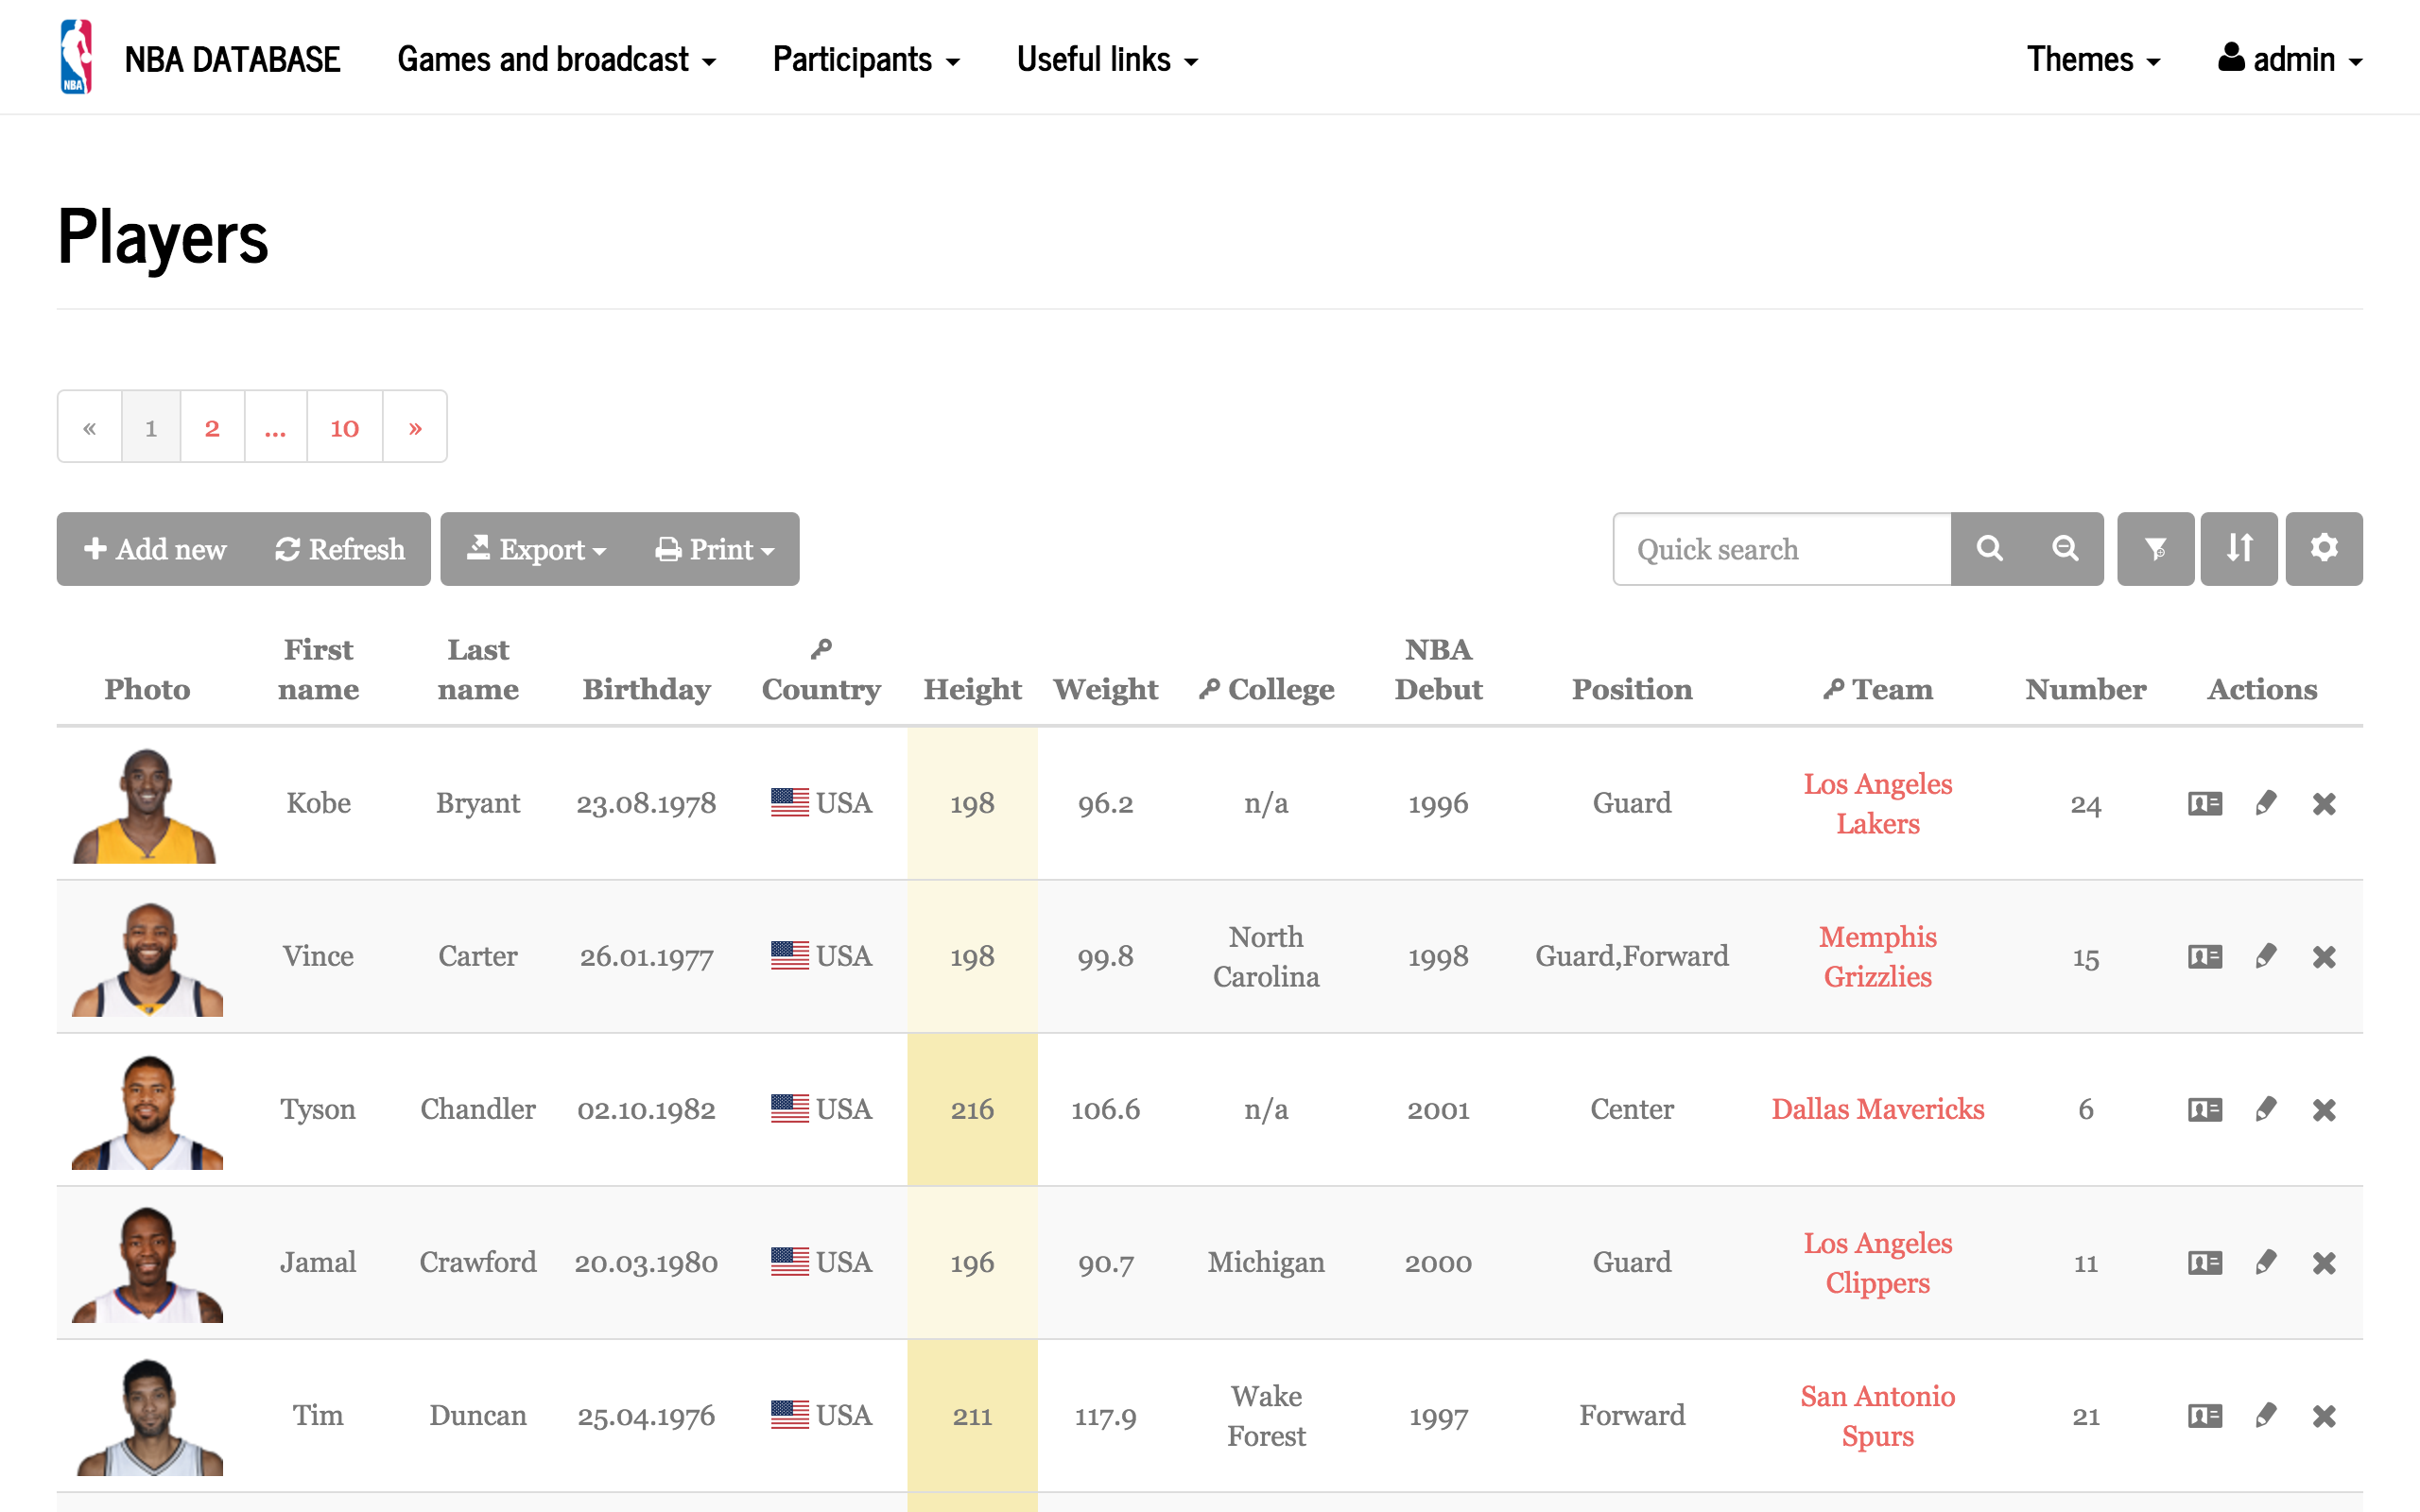The width and height of the screenshot is (2420, 1512).
Task: Go to page 10 of the players list
Action: [x=344, y=427]
